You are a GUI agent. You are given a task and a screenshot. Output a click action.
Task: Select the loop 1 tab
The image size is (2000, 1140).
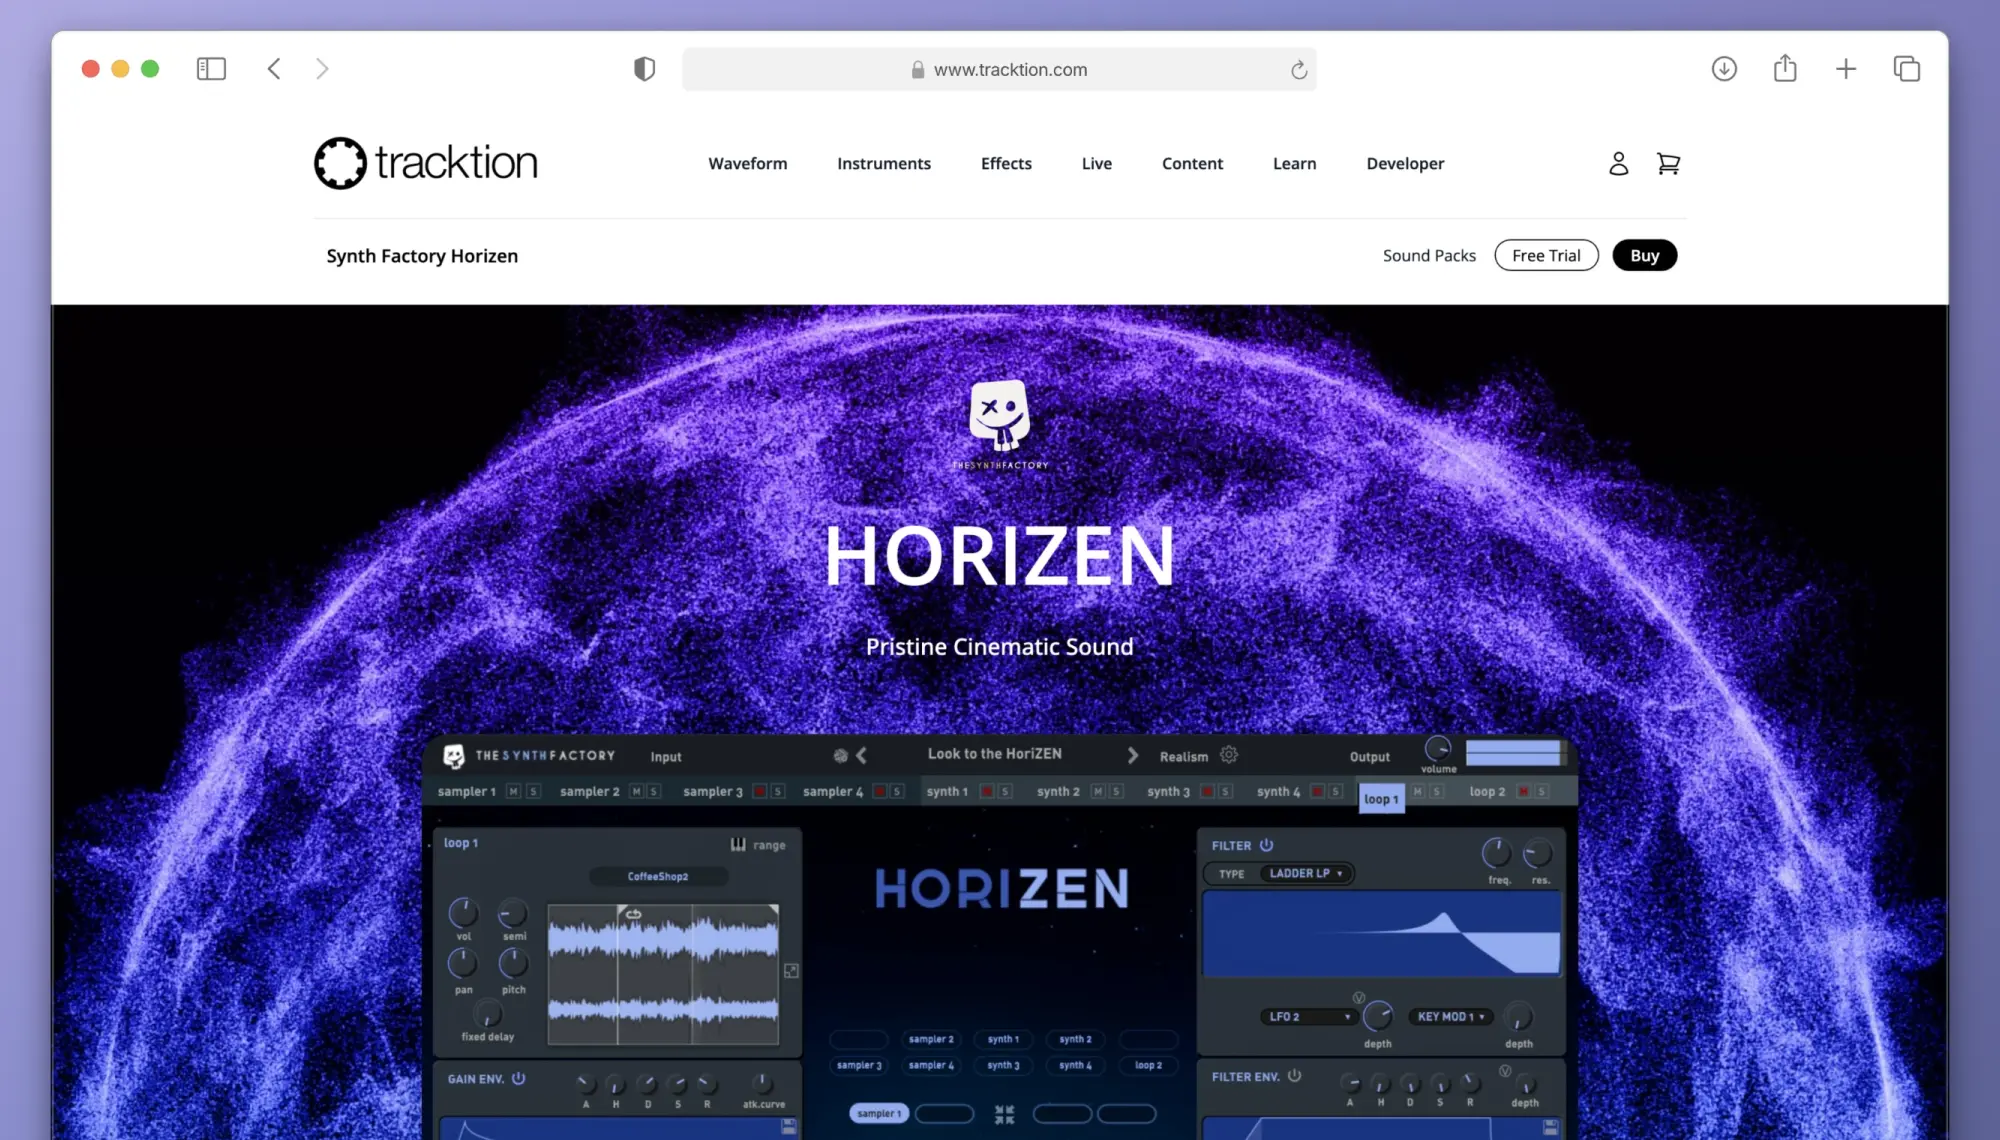(x=1381, y=798)
